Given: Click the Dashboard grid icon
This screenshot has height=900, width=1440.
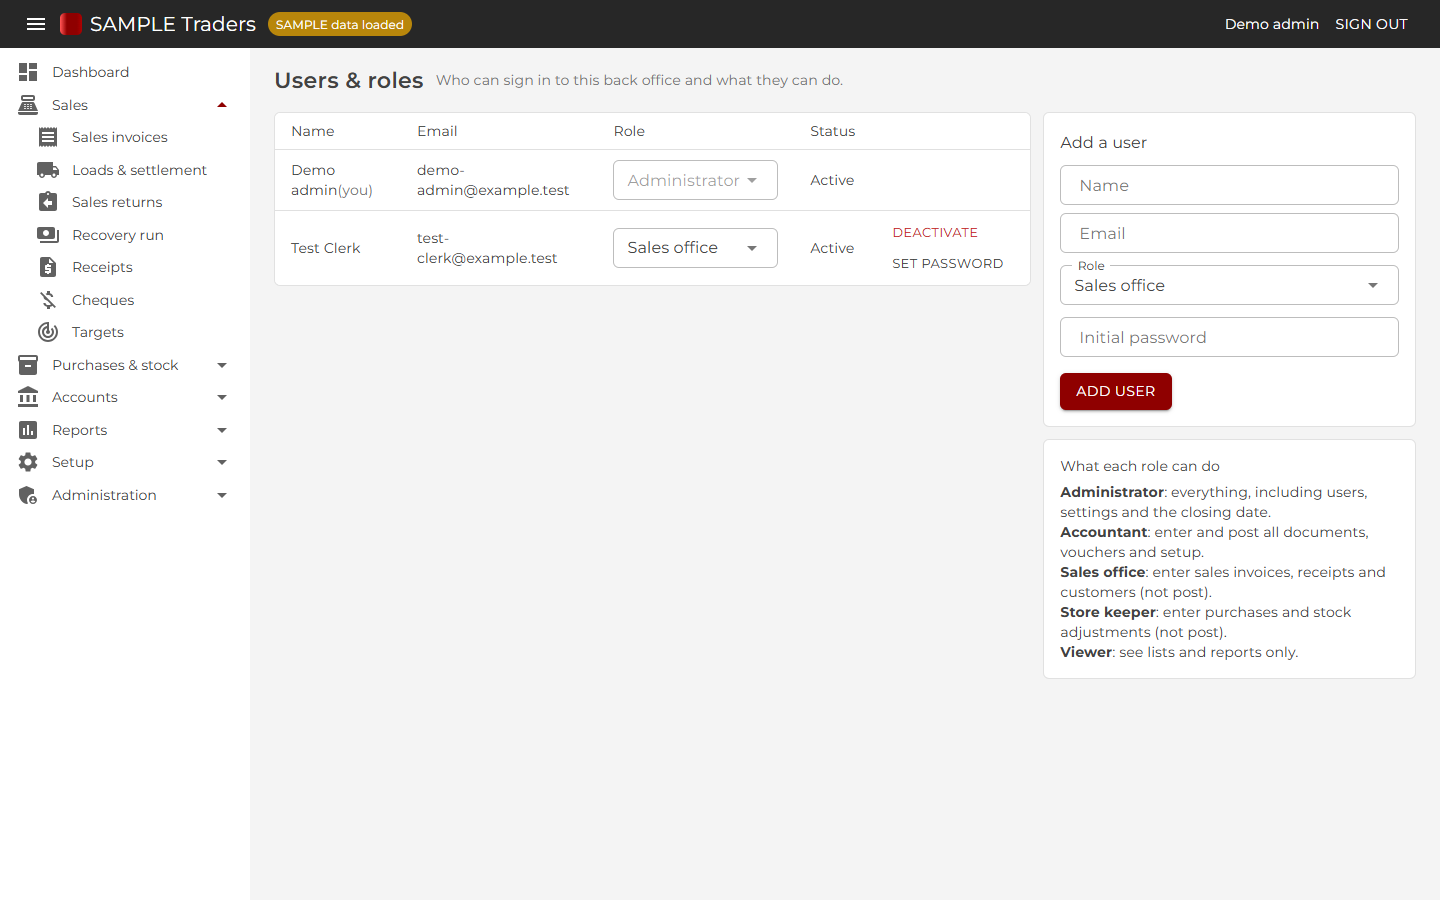Looking at the screenshot, I should [x=28, y=72].
